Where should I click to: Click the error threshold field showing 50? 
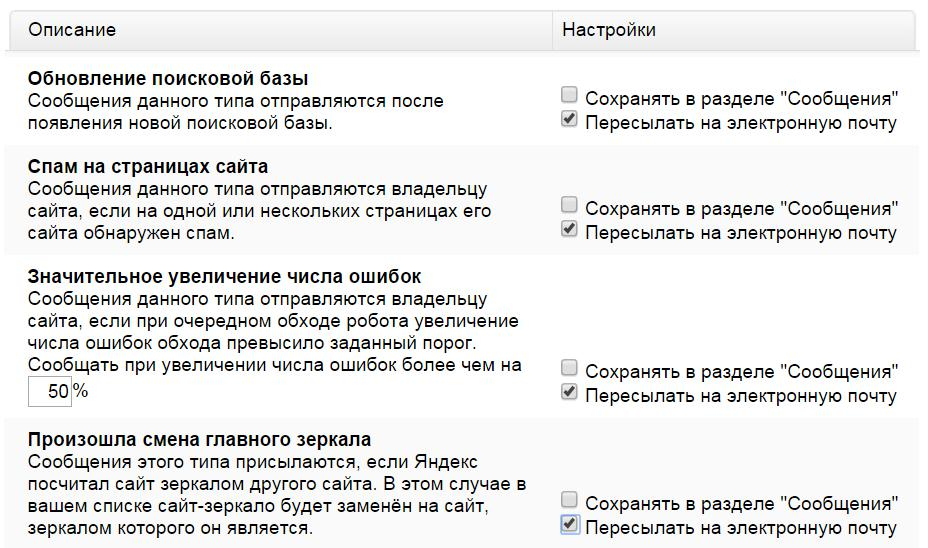50,391
